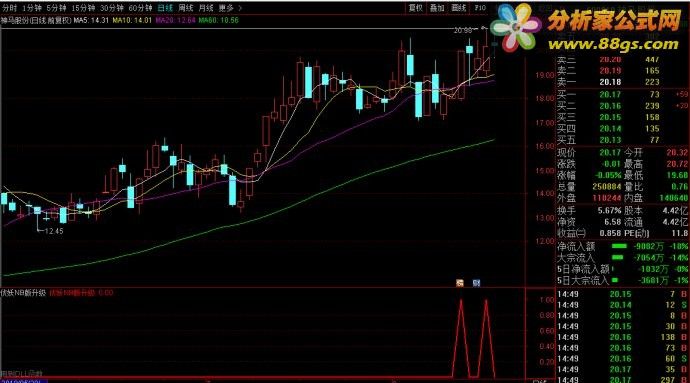Switch to the 周线 weekly chart
This screenshot has height=383, width=690.
click(186, 8)
